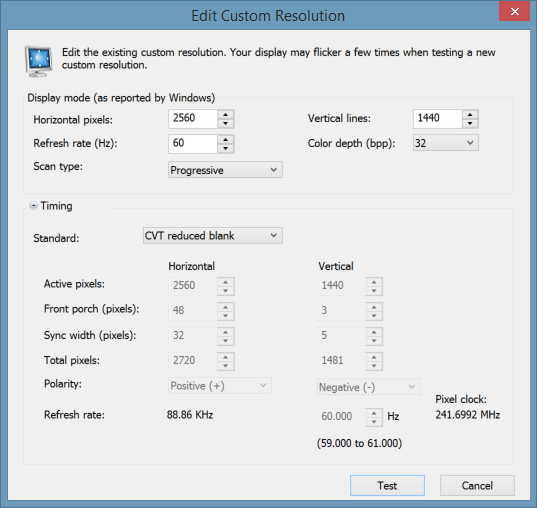Close the Edit Custom Resolution dialog
This screenshot has width=537, height=508.
(514, 12)
